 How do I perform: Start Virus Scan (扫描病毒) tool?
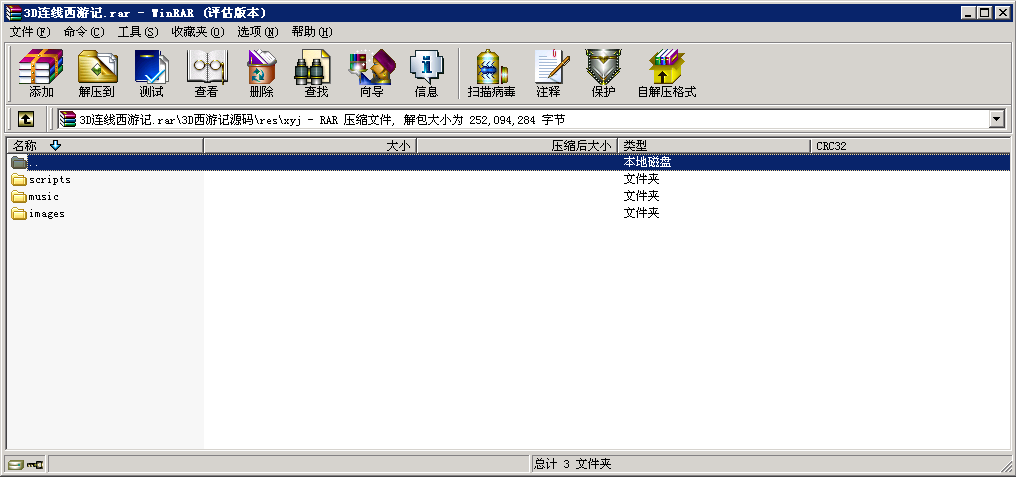pyautogui.click(x=491, y=74)
